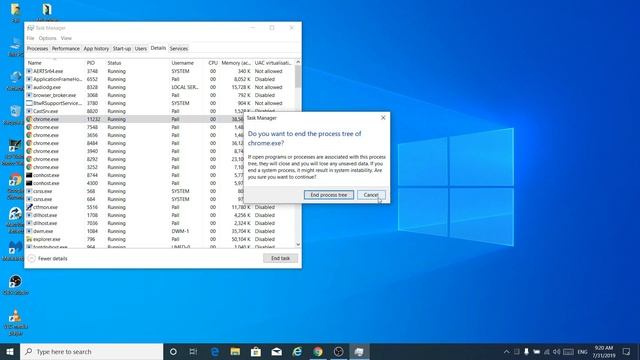Select the BtwRSupportService process row
Screen dimensions: 640x360
(x=160, y=103)
